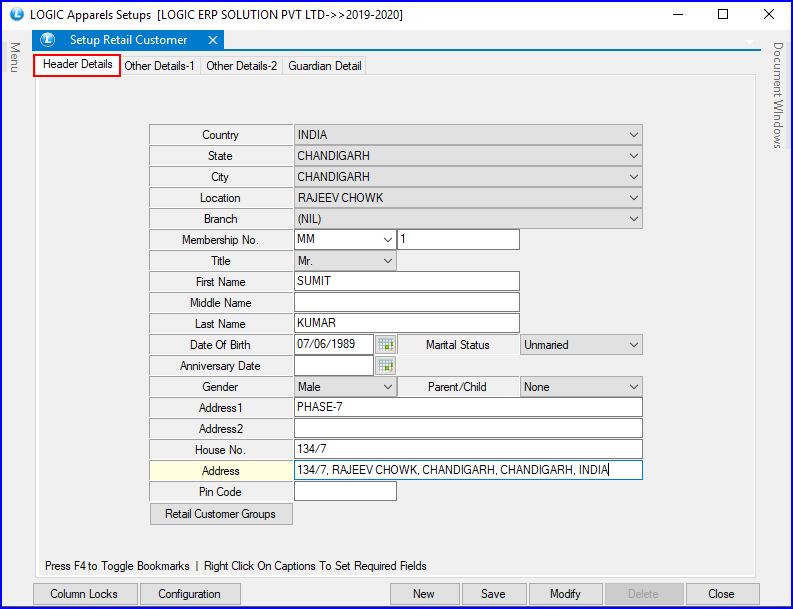793x609 pixels.
Task: Click the Address2 field
Action: pyautogui.click(x=468, y=428)
